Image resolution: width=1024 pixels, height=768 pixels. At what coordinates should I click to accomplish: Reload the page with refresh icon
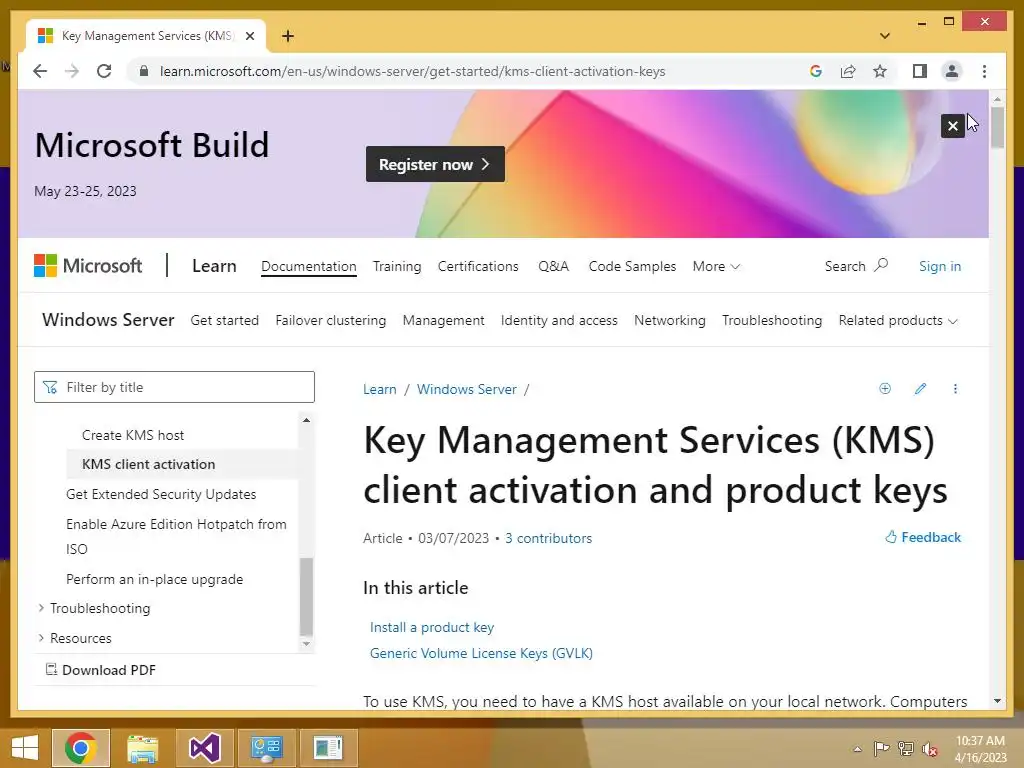104,71
